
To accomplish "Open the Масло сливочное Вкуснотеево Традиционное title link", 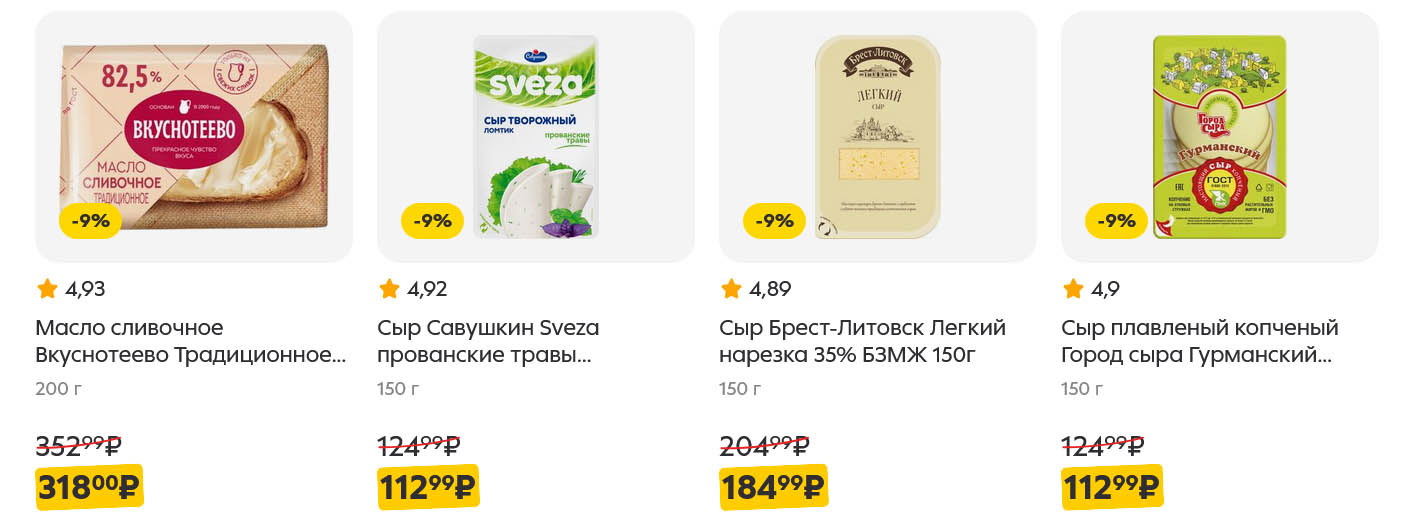I will point(190,341).
